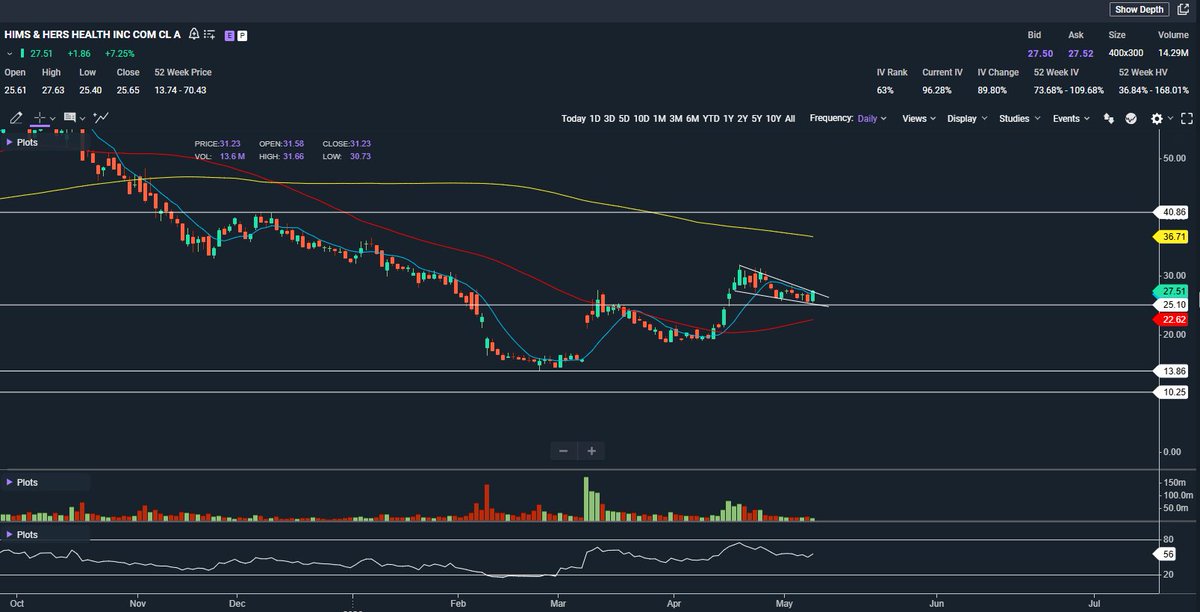Open chart settings gear
This screenshot has width=1200, height=612.
[1156, 118]
